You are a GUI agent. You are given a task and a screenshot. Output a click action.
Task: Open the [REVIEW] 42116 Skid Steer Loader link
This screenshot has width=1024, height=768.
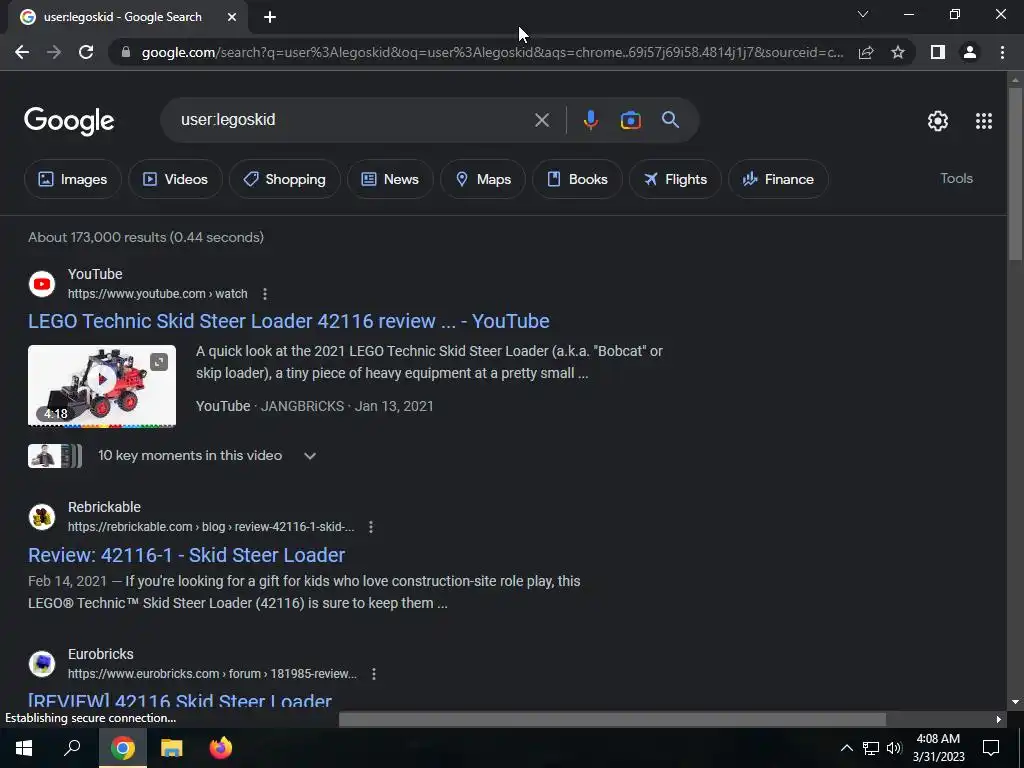point(180,701)
